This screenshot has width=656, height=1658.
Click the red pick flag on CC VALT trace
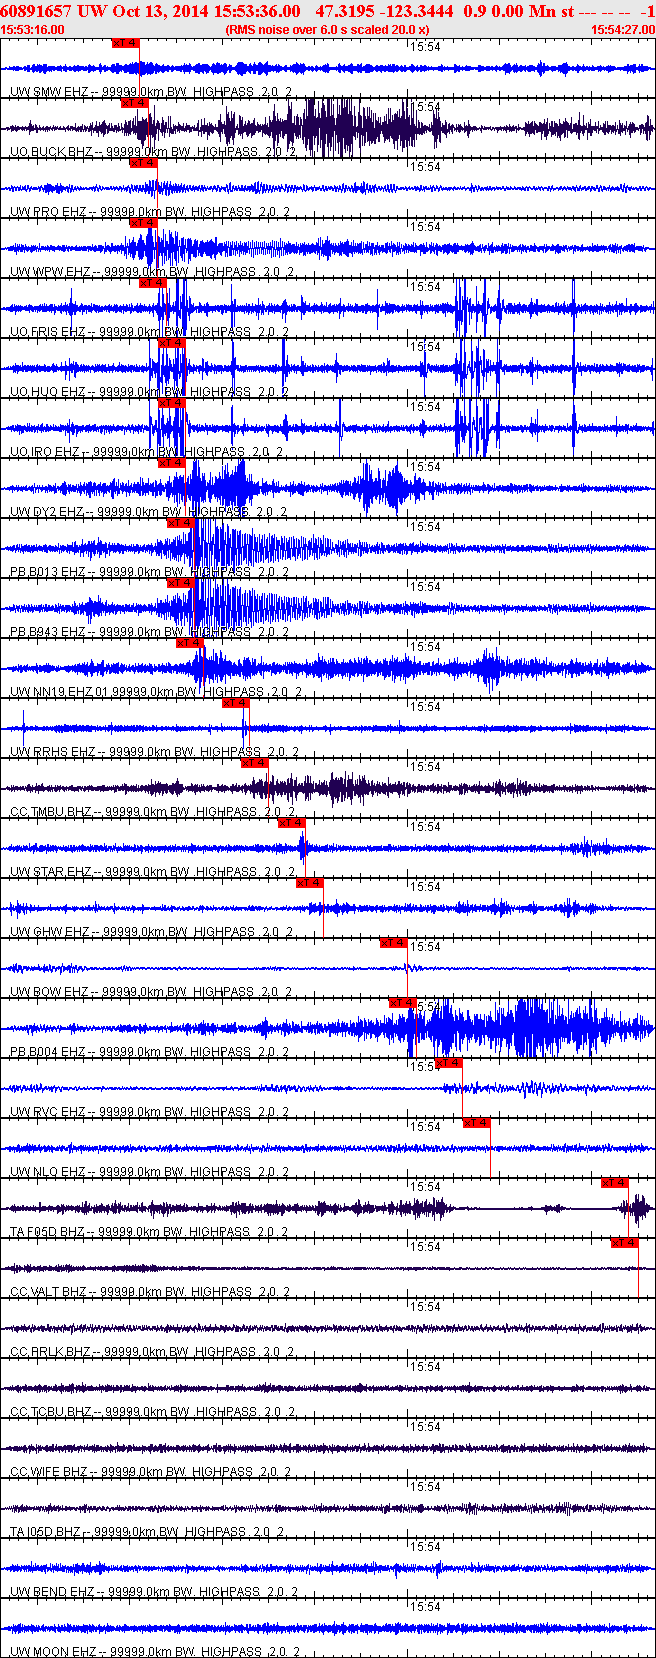tap(624, 1243)
